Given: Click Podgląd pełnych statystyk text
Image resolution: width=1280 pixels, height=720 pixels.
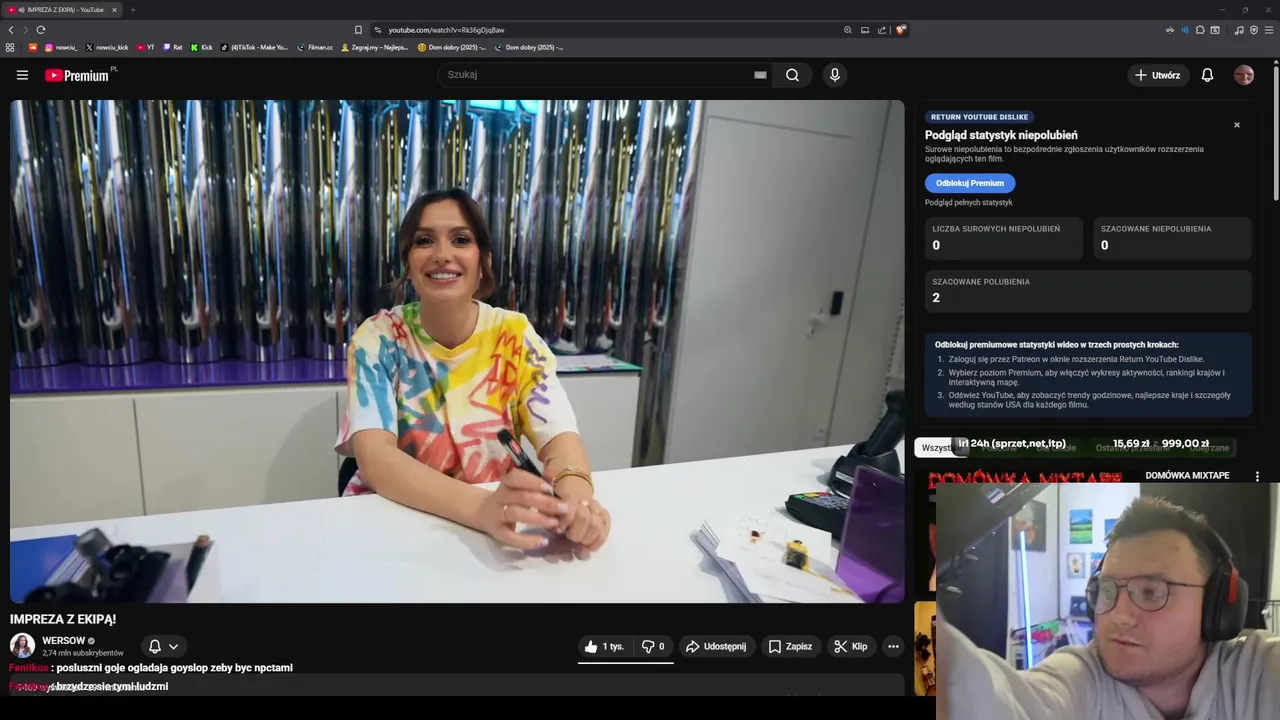Looking at the screenshot, I should click(x=969, y=203).
